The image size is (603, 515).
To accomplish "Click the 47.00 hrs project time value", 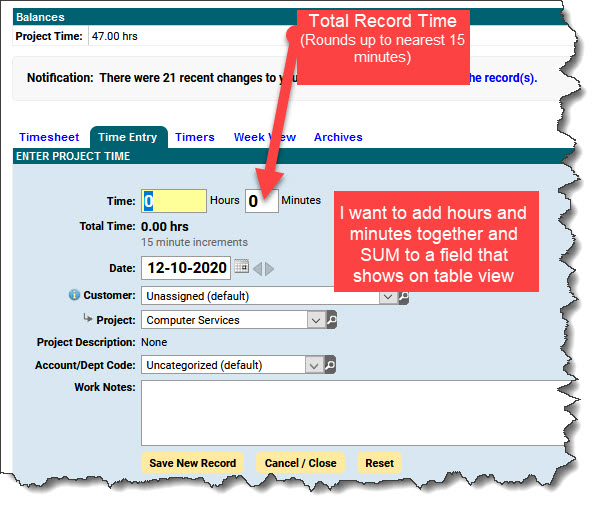I will tap(115, 36).
